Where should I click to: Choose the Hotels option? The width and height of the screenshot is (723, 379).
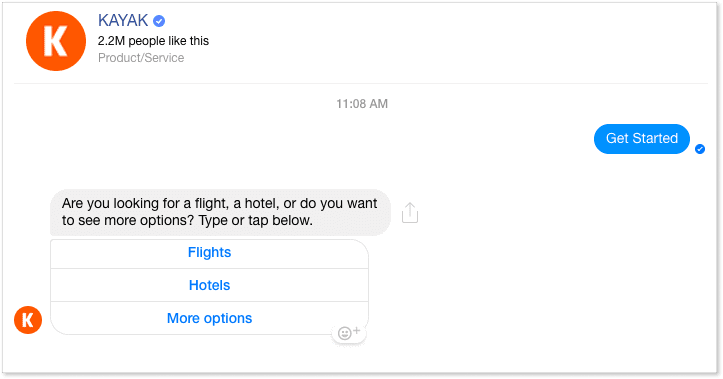(x=209, y=285)
